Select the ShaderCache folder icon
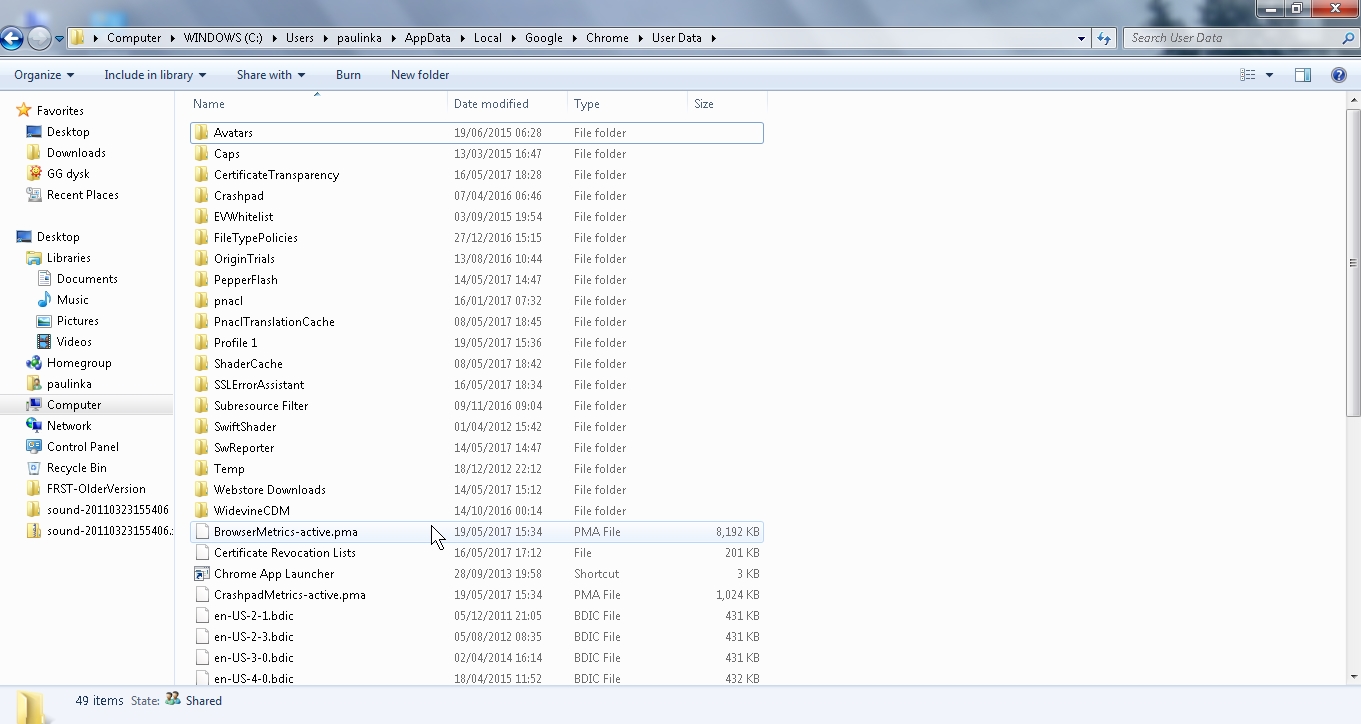This screenshot has height=724, width=1361. [201, 364]
